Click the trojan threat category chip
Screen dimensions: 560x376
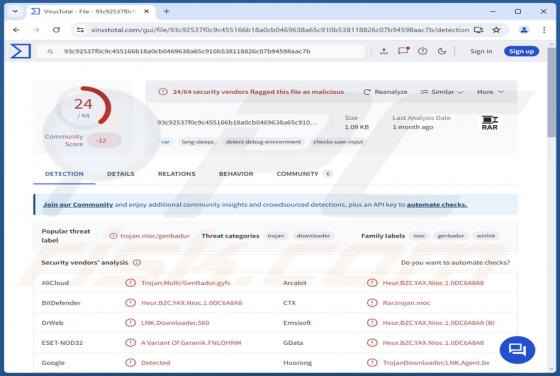[276, 236]
